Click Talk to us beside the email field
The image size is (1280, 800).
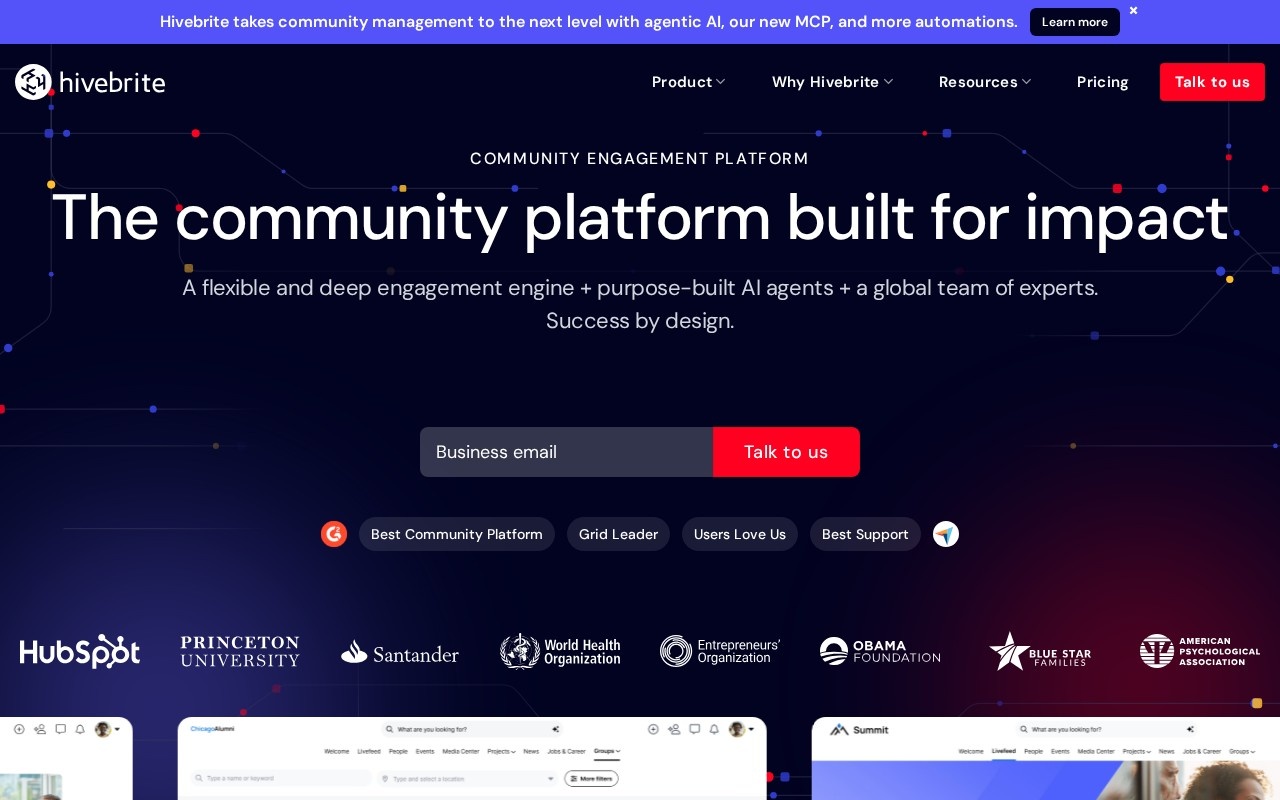coord(786,452)
